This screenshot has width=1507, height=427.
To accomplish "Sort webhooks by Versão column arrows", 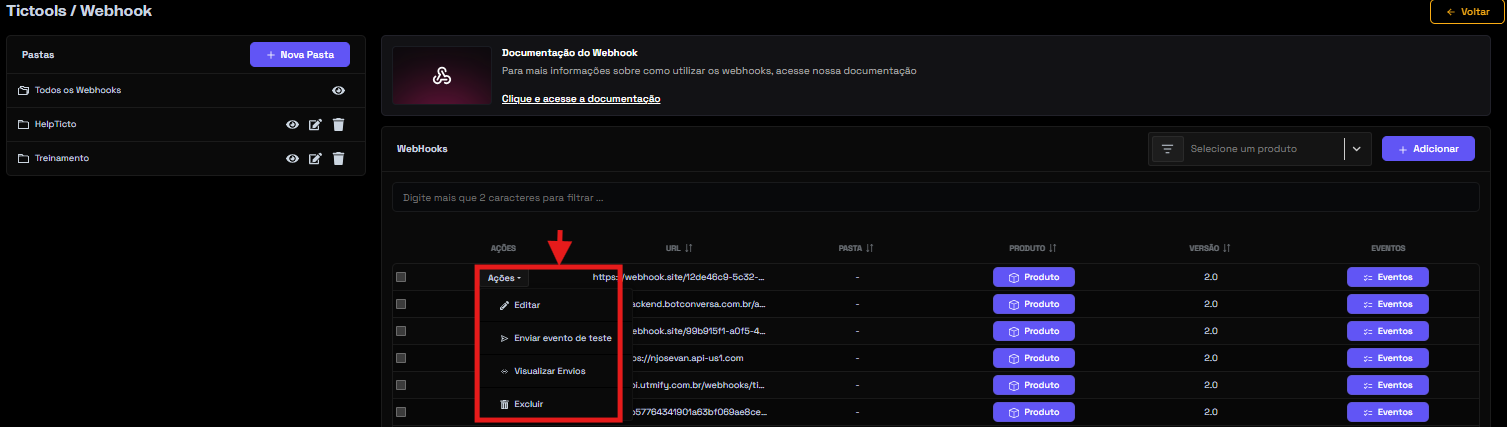I will (x=1225, y=248).
